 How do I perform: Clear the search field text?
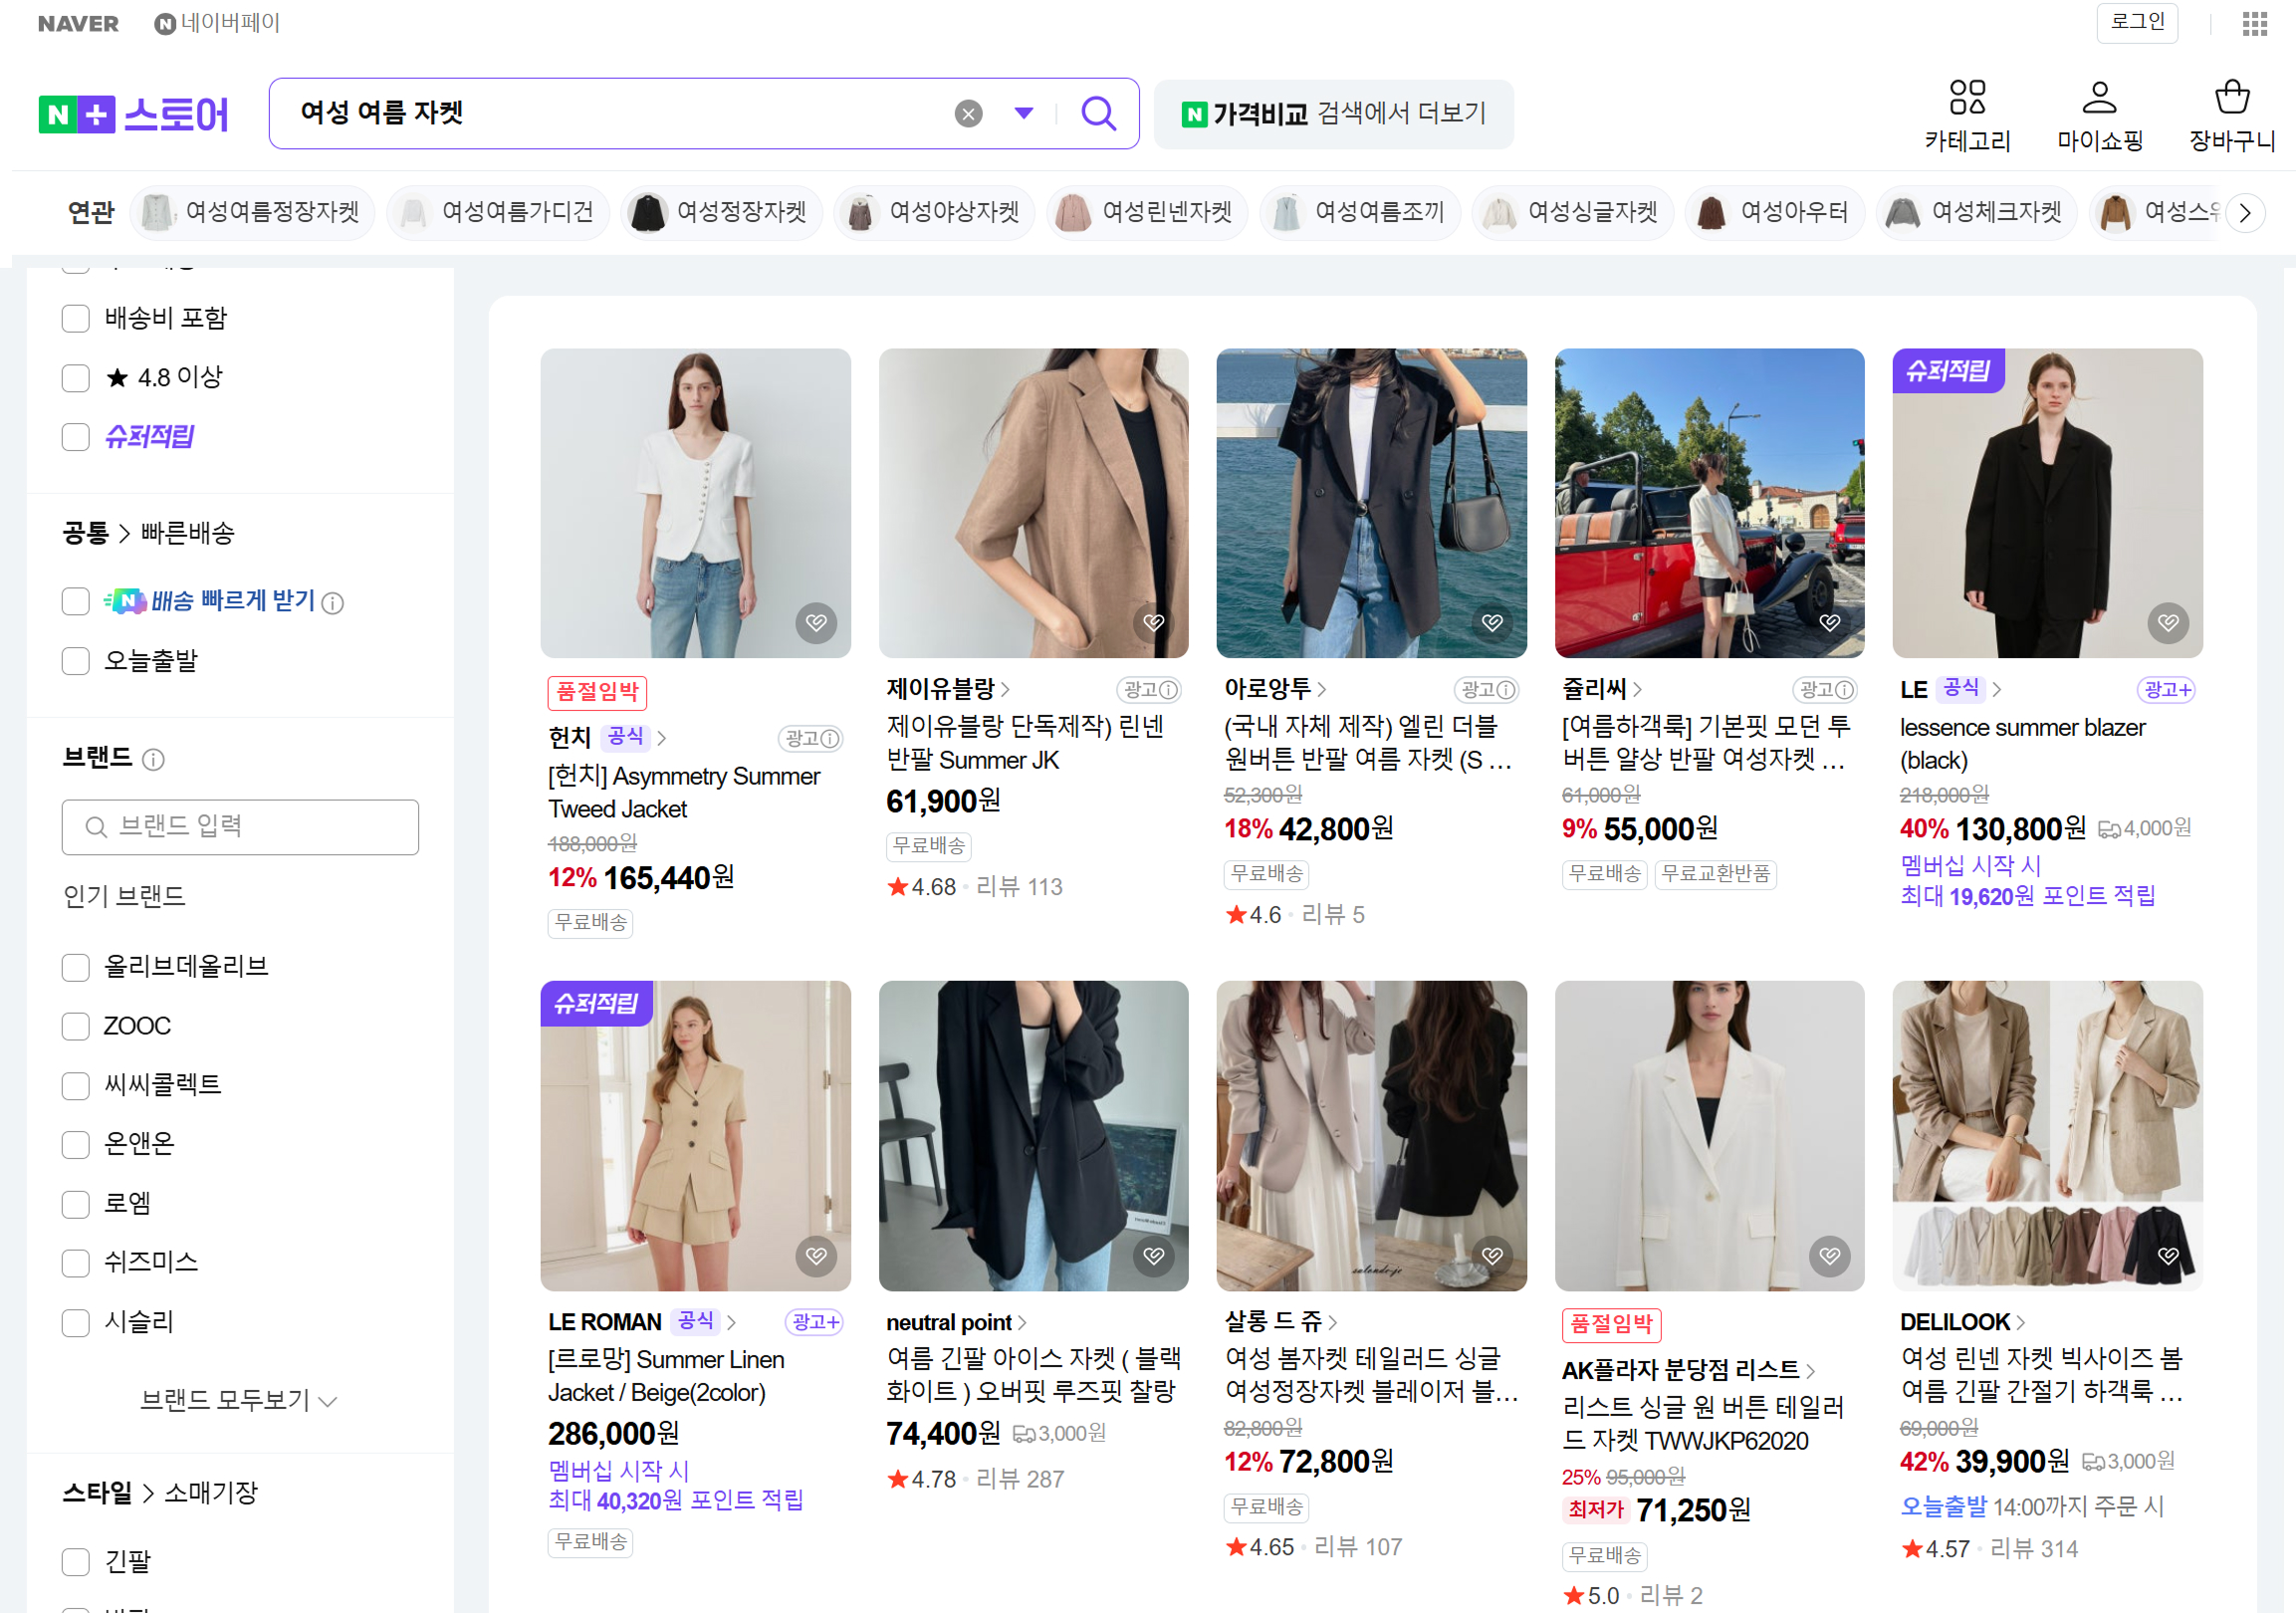967,114
